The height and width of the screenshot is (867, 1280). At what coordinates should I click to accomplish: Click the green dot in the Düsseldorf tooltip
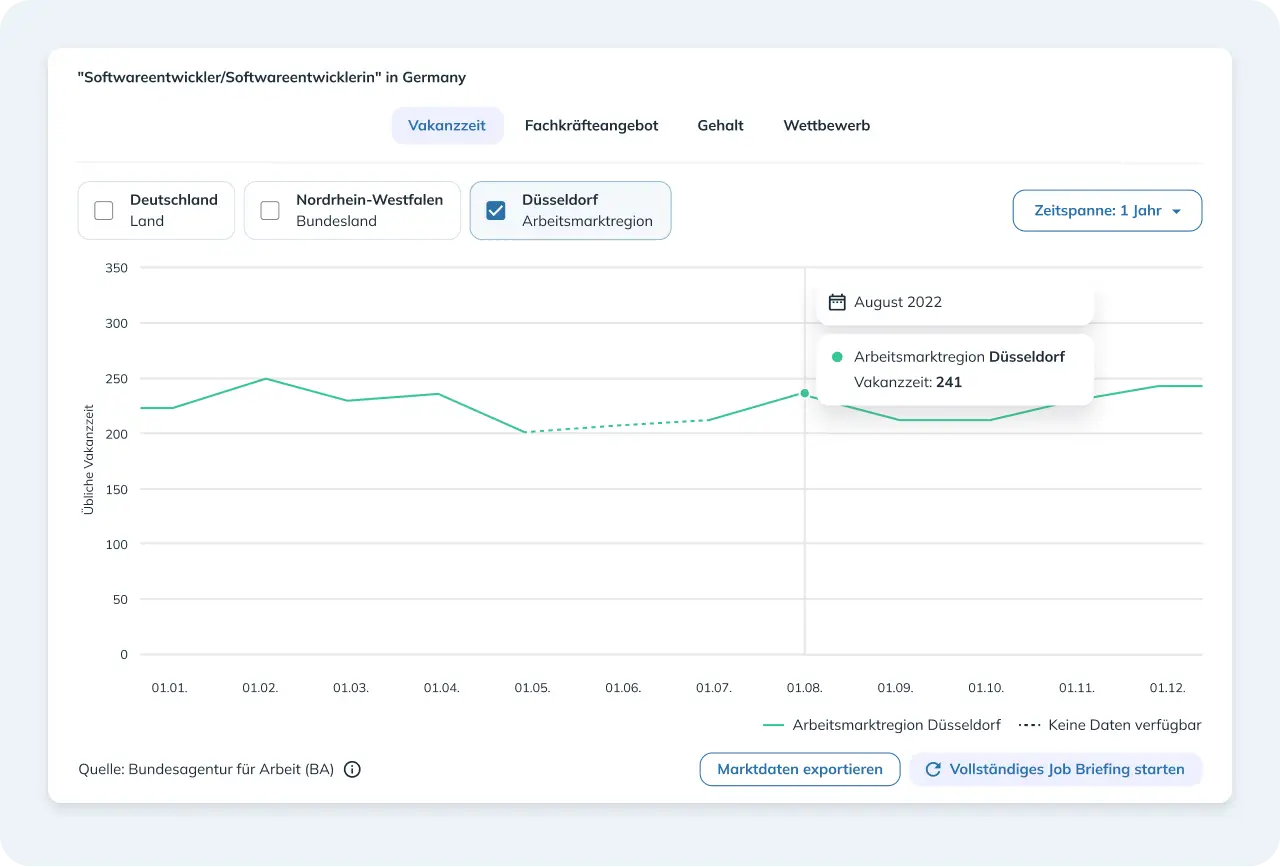(x=837, y=357)
